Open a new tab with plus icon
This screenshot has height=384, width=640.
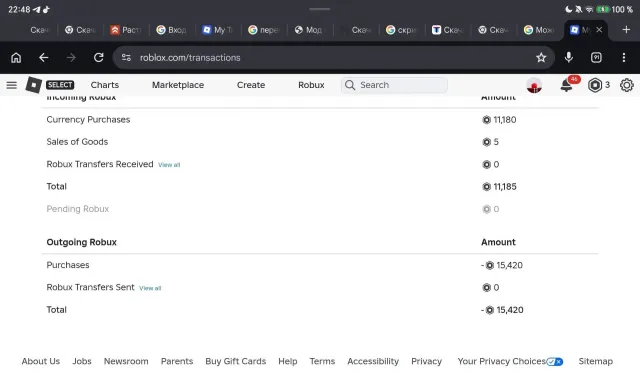click(x=626, y=29)
